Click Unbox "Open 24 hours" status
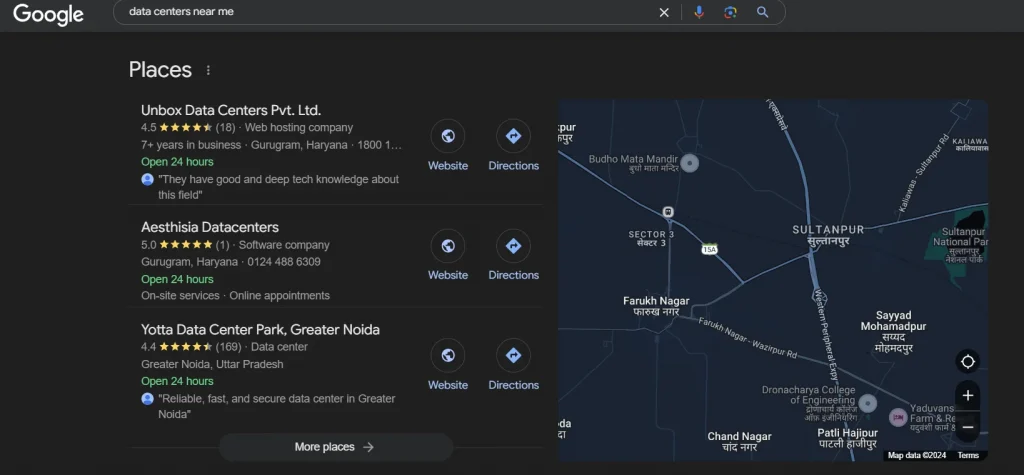The width and height of the screenshot is (1024, 475). pyautogui.click(x=177, y=161)
